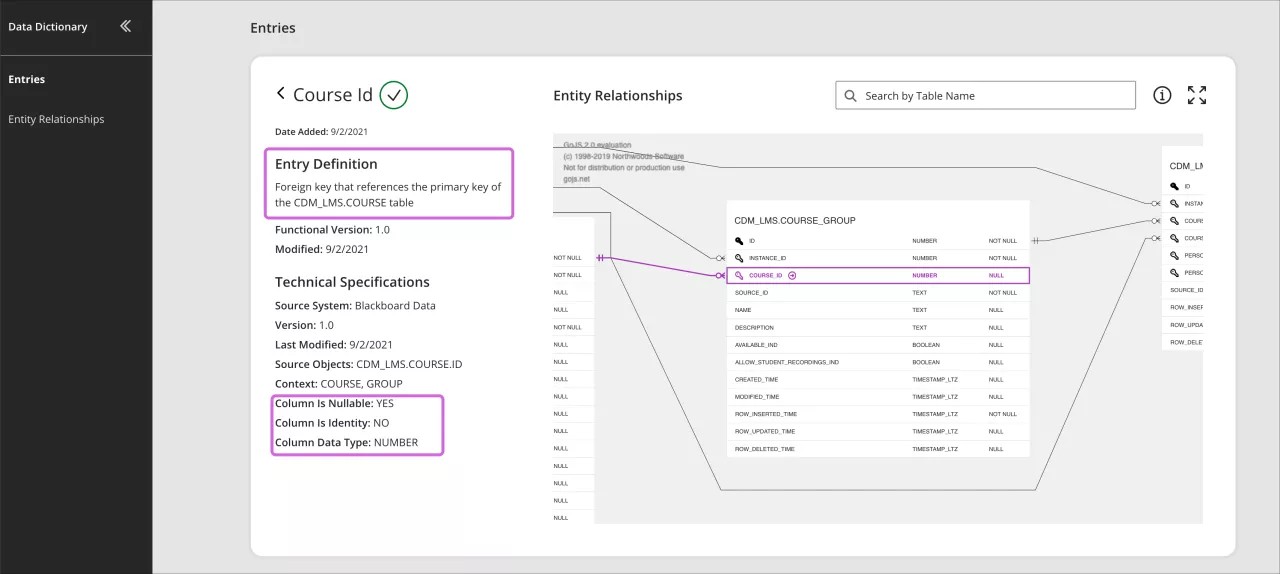
Task: Click the purple key icon beside COURSE_ID
Action: pyautogui.click(x=739, y=275)
